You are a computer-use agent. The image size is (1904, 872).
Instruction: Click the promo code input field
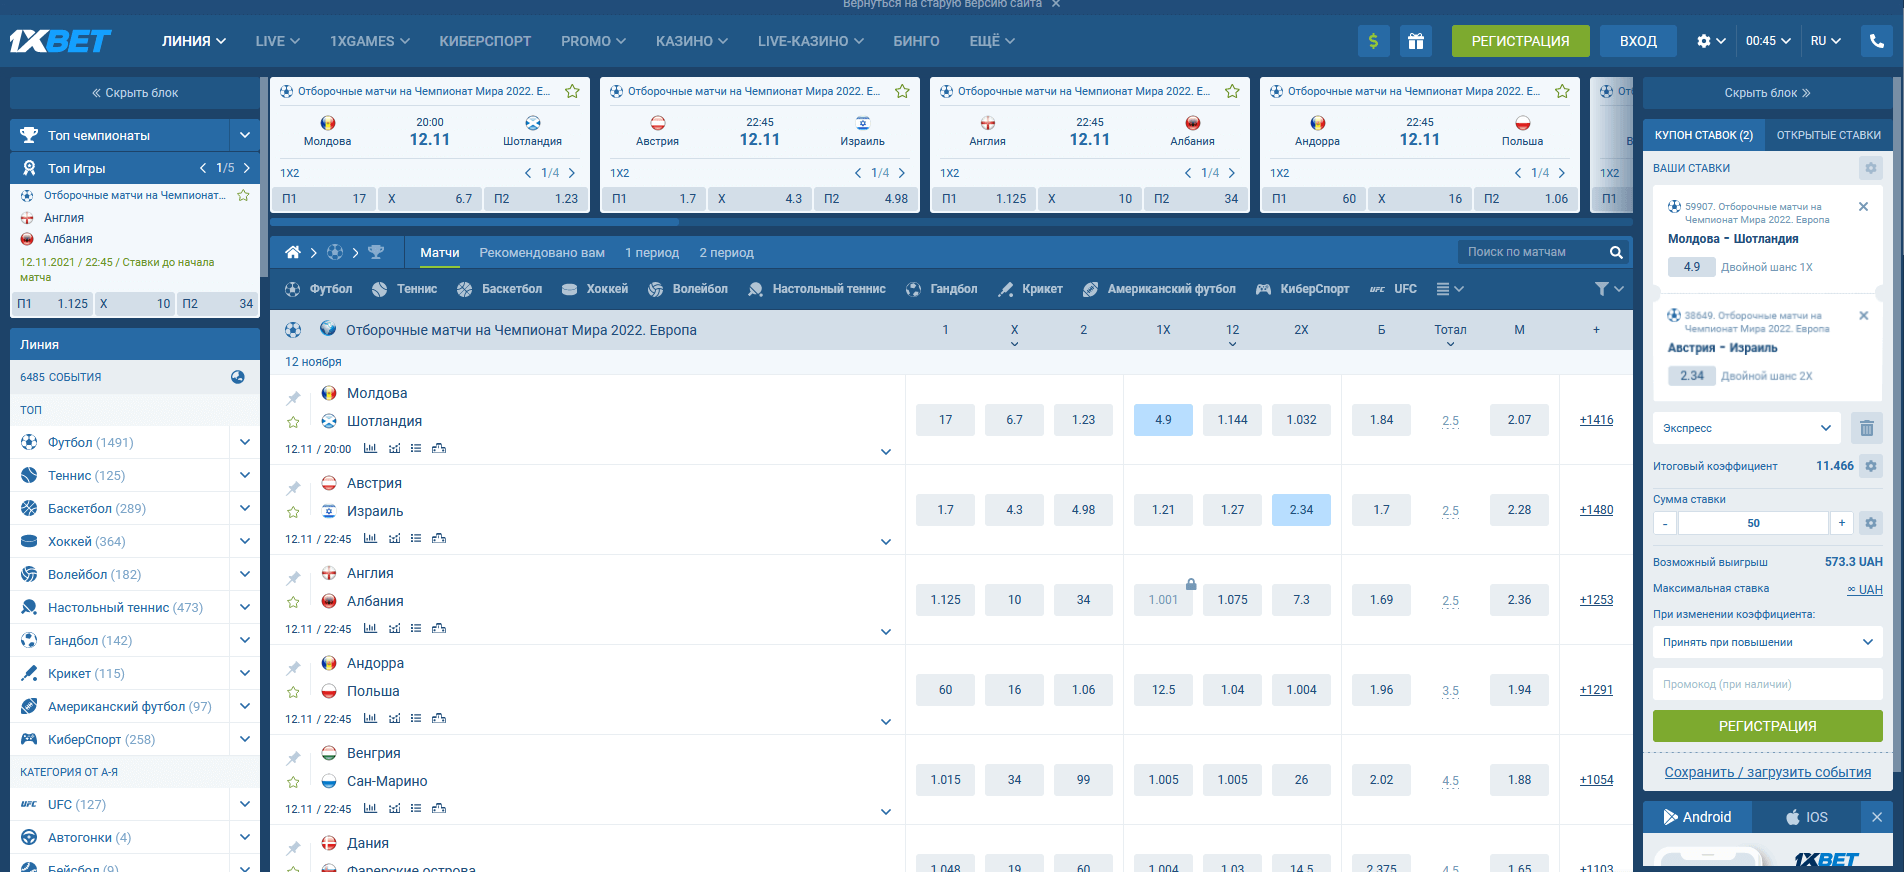(1767, 684)
